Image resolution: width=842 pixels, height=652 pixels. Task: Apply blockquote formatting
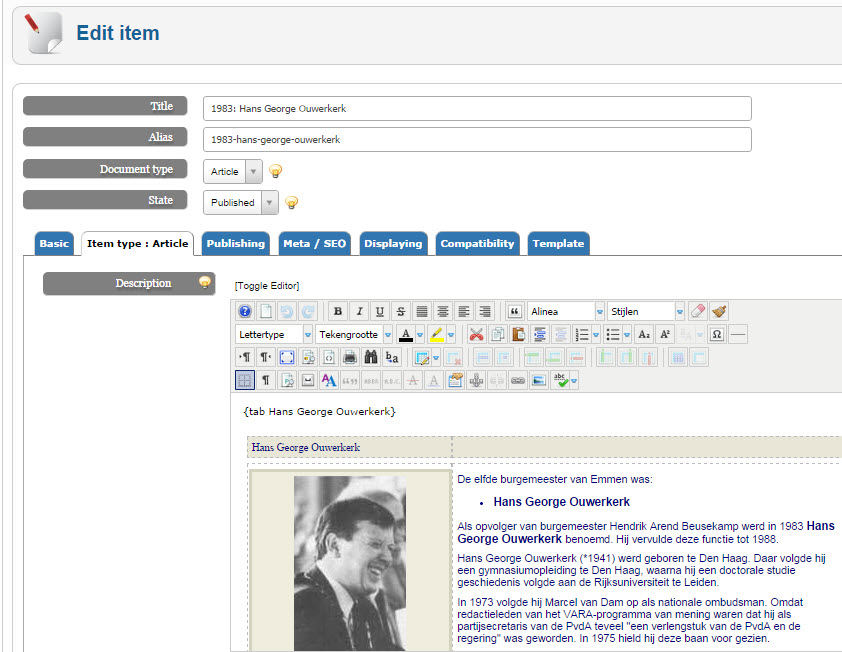click(x=514, y=311)
